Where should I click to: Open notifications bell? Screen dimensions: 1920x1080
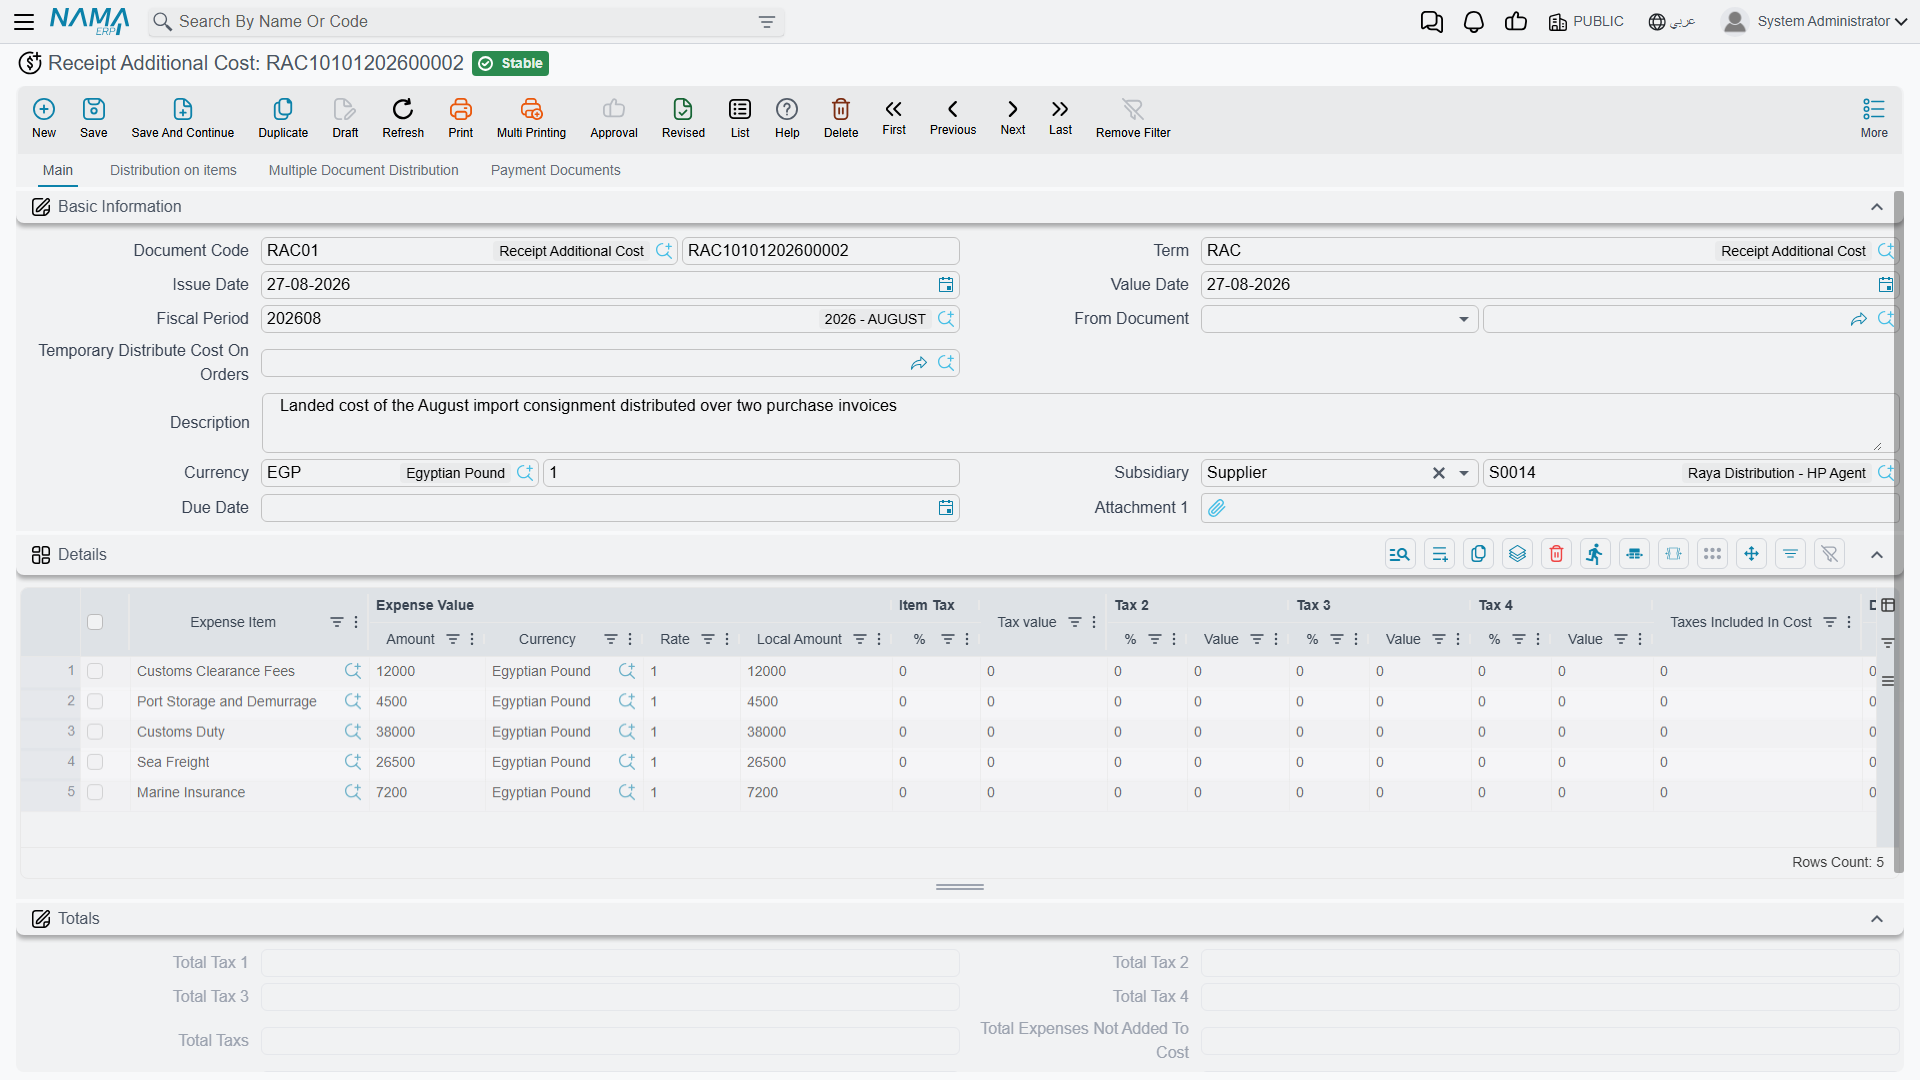pyautogui.click(x=1474, y=22)
